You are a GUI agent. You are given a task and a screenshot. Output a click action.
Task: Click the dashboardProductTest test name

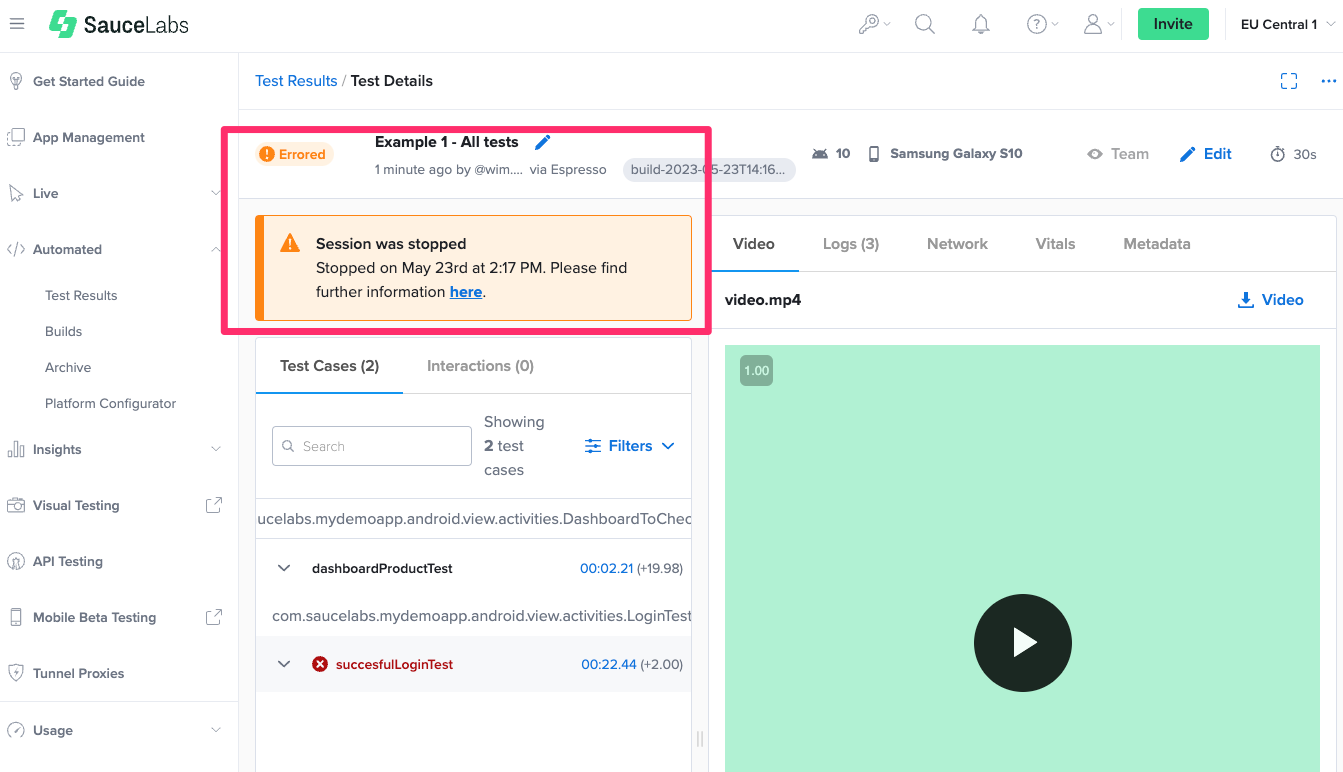pyautogui.click(x=382, y=568)
